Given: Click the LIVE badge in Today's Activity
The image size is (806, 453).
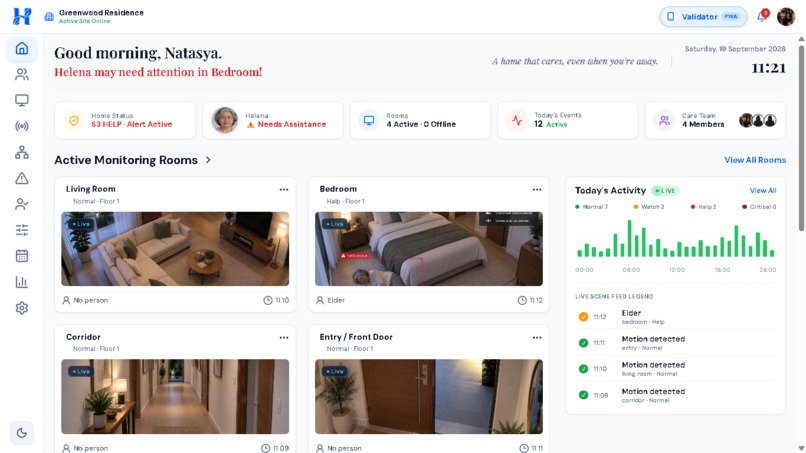Looking at the screenshot, I should click(x=665, y=191).
